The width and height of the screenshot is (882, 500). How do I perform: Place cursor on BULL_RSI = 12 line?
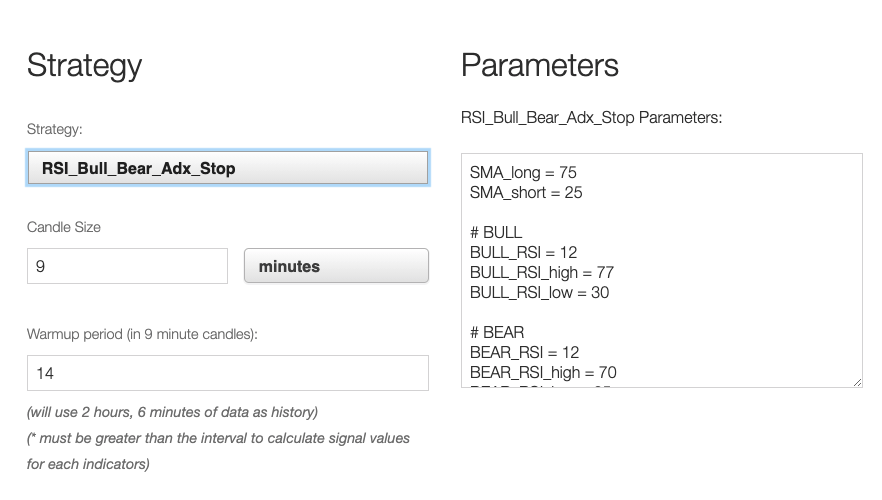click(523, 252)
